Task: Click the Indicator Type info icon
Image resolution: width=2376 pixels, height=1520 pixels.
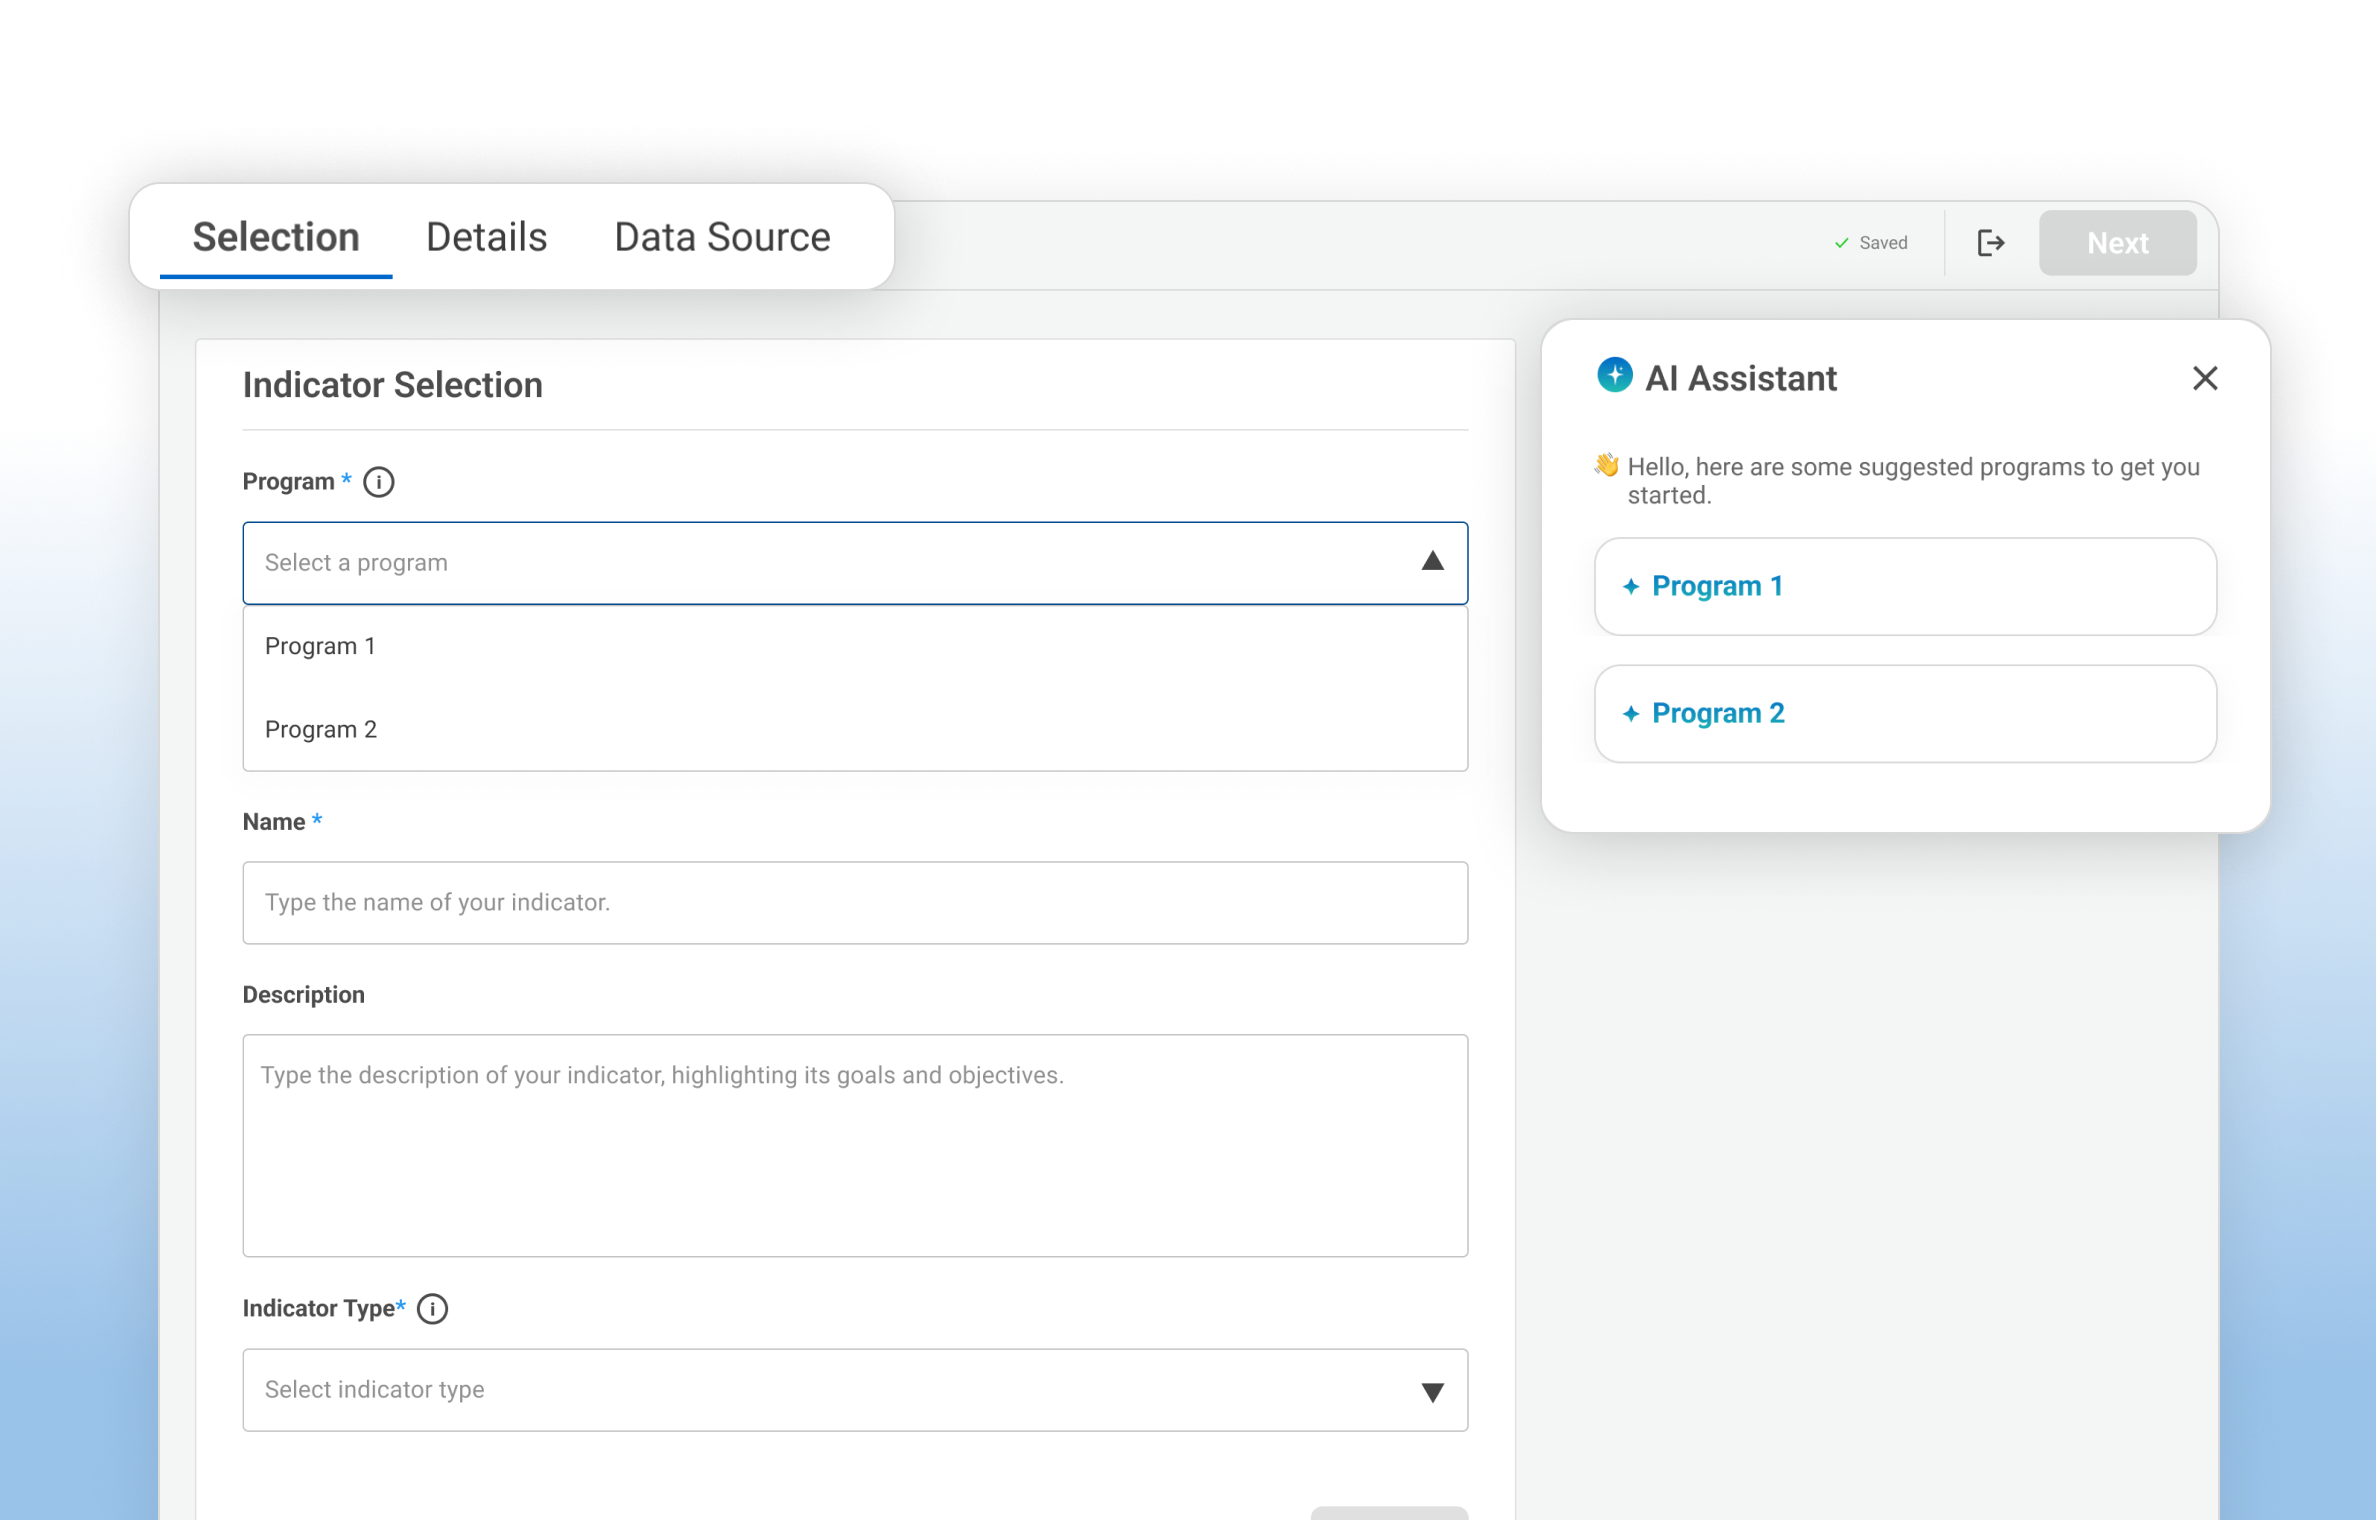Action: pos(432,1309)
